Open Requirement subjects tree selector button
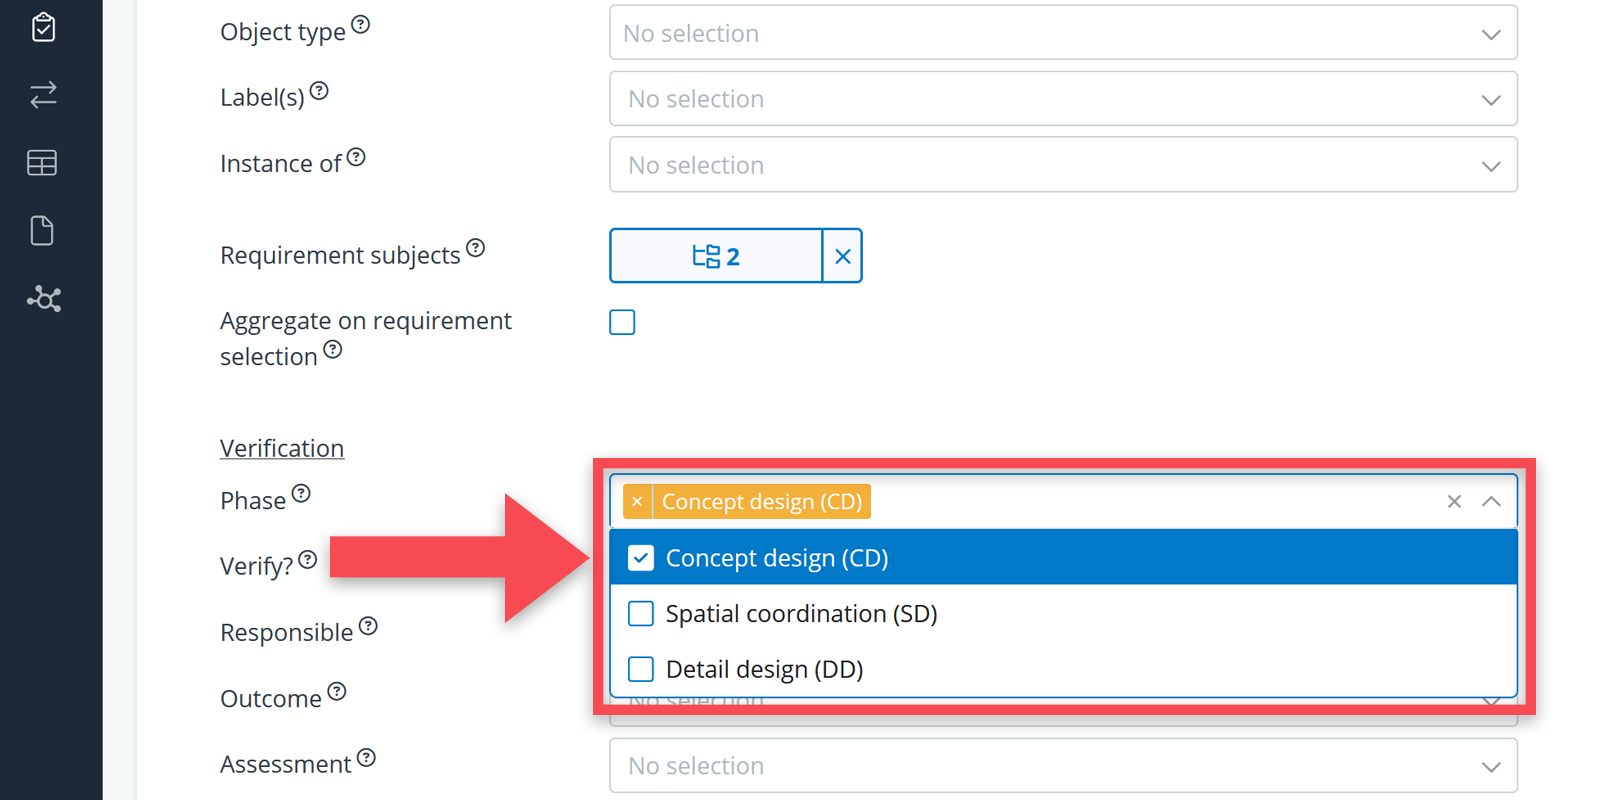1600x800 pixels. (716, 257)
